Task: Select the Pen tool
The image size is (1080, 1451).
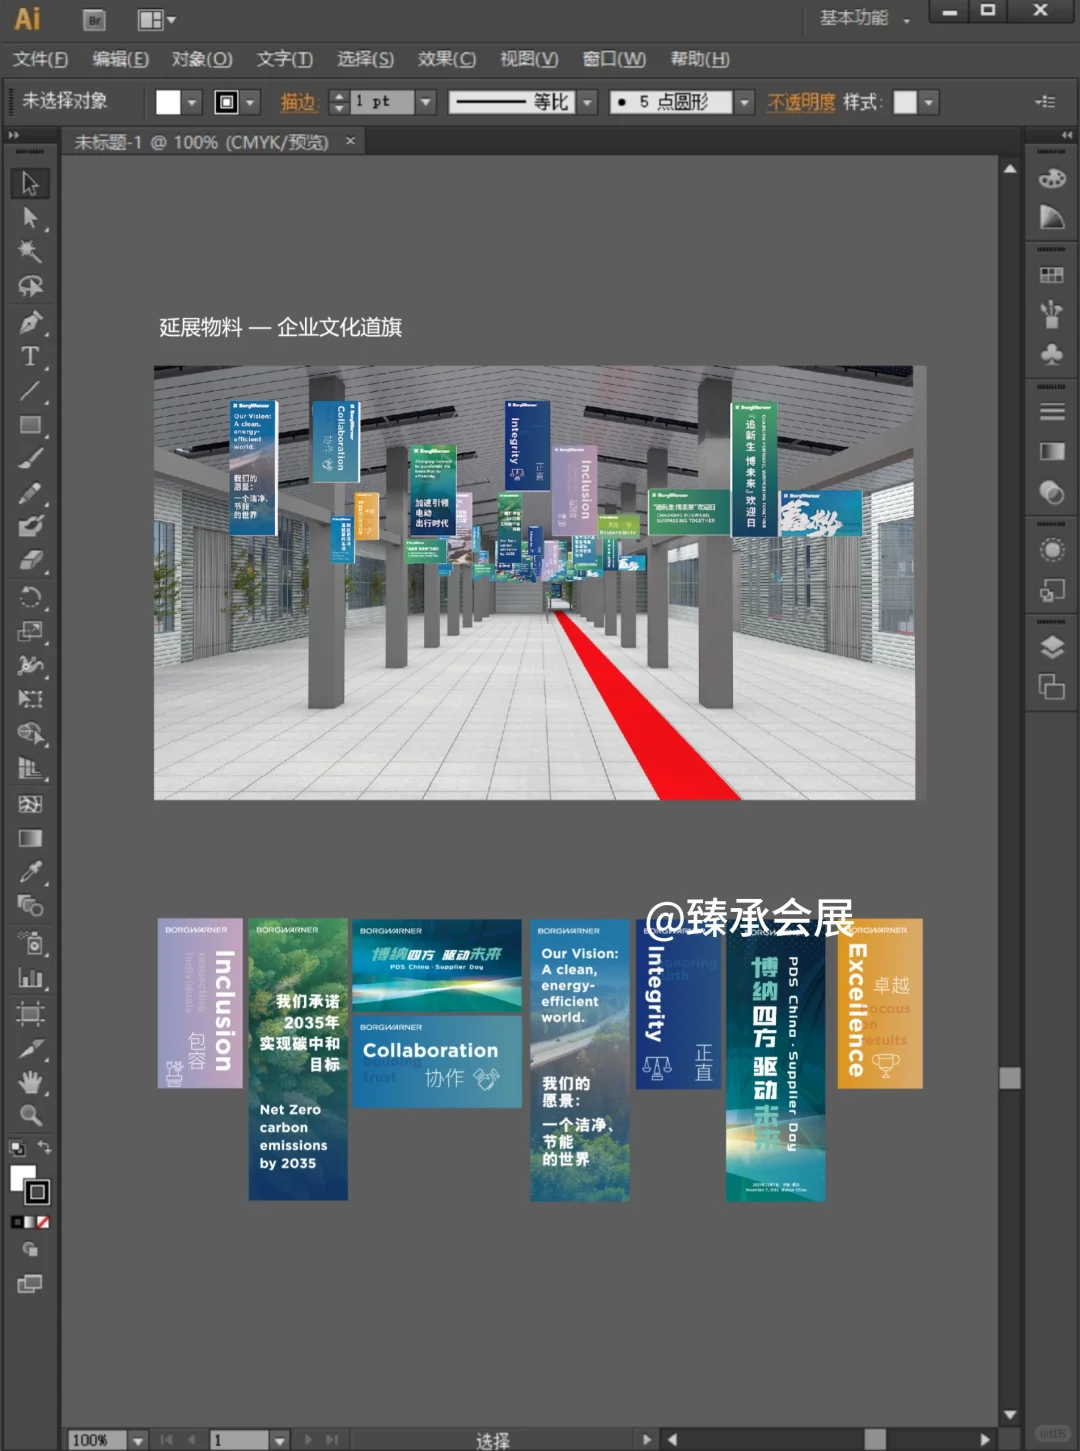Action: pyautogui.click(x=30, y=322)
